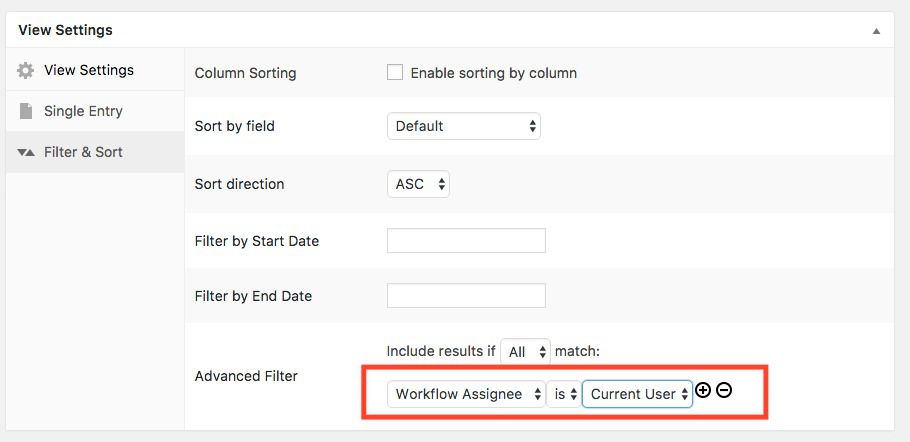
Task: Click the View Settings panel header title
Action: (x=65, y=30)
